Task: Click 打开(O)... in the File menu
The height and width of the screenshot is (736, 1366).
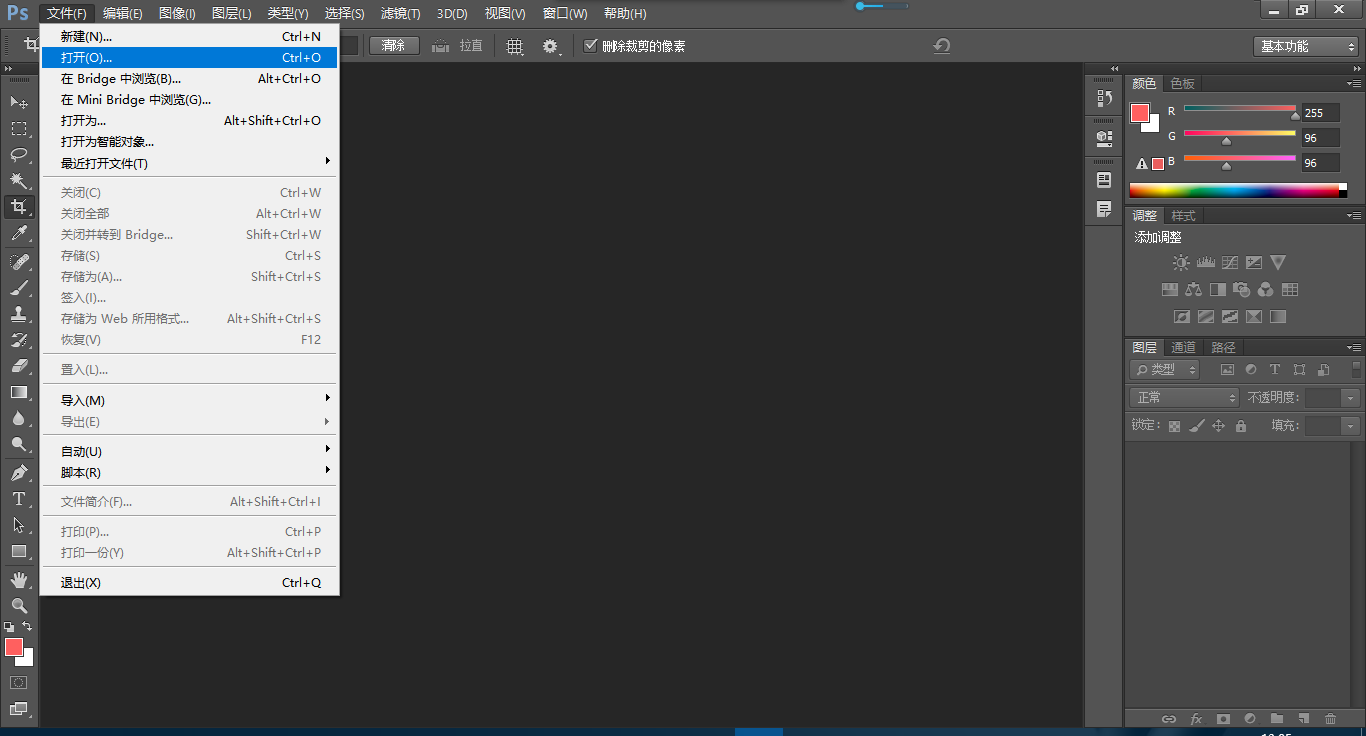Action: coord(190,57)
